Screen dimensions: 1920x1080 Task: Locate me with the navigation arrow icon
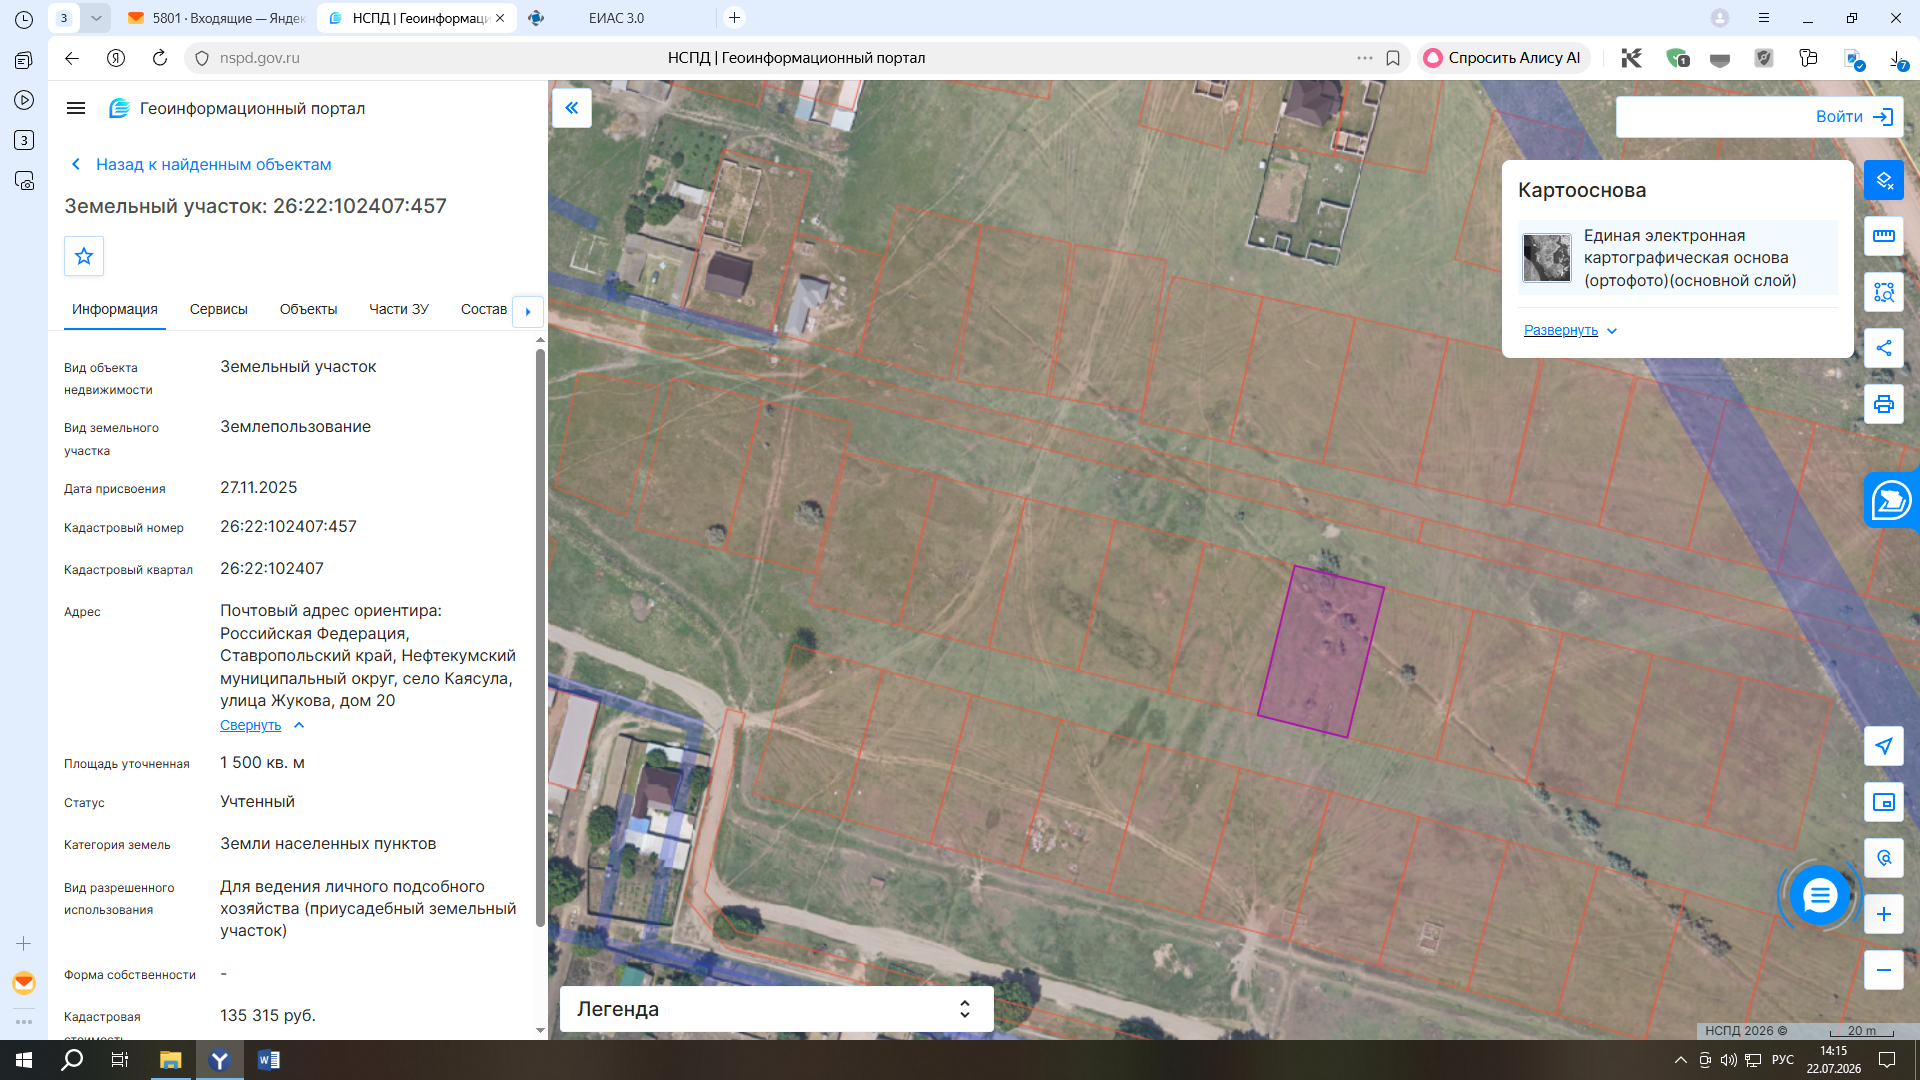(x=1883, y=746)
